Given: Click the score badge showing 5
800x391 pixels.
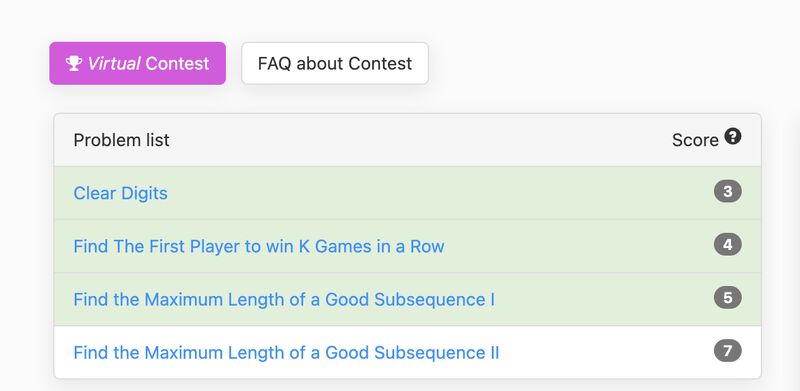Looking at the screenshot, I should click(x=728, y=298).
